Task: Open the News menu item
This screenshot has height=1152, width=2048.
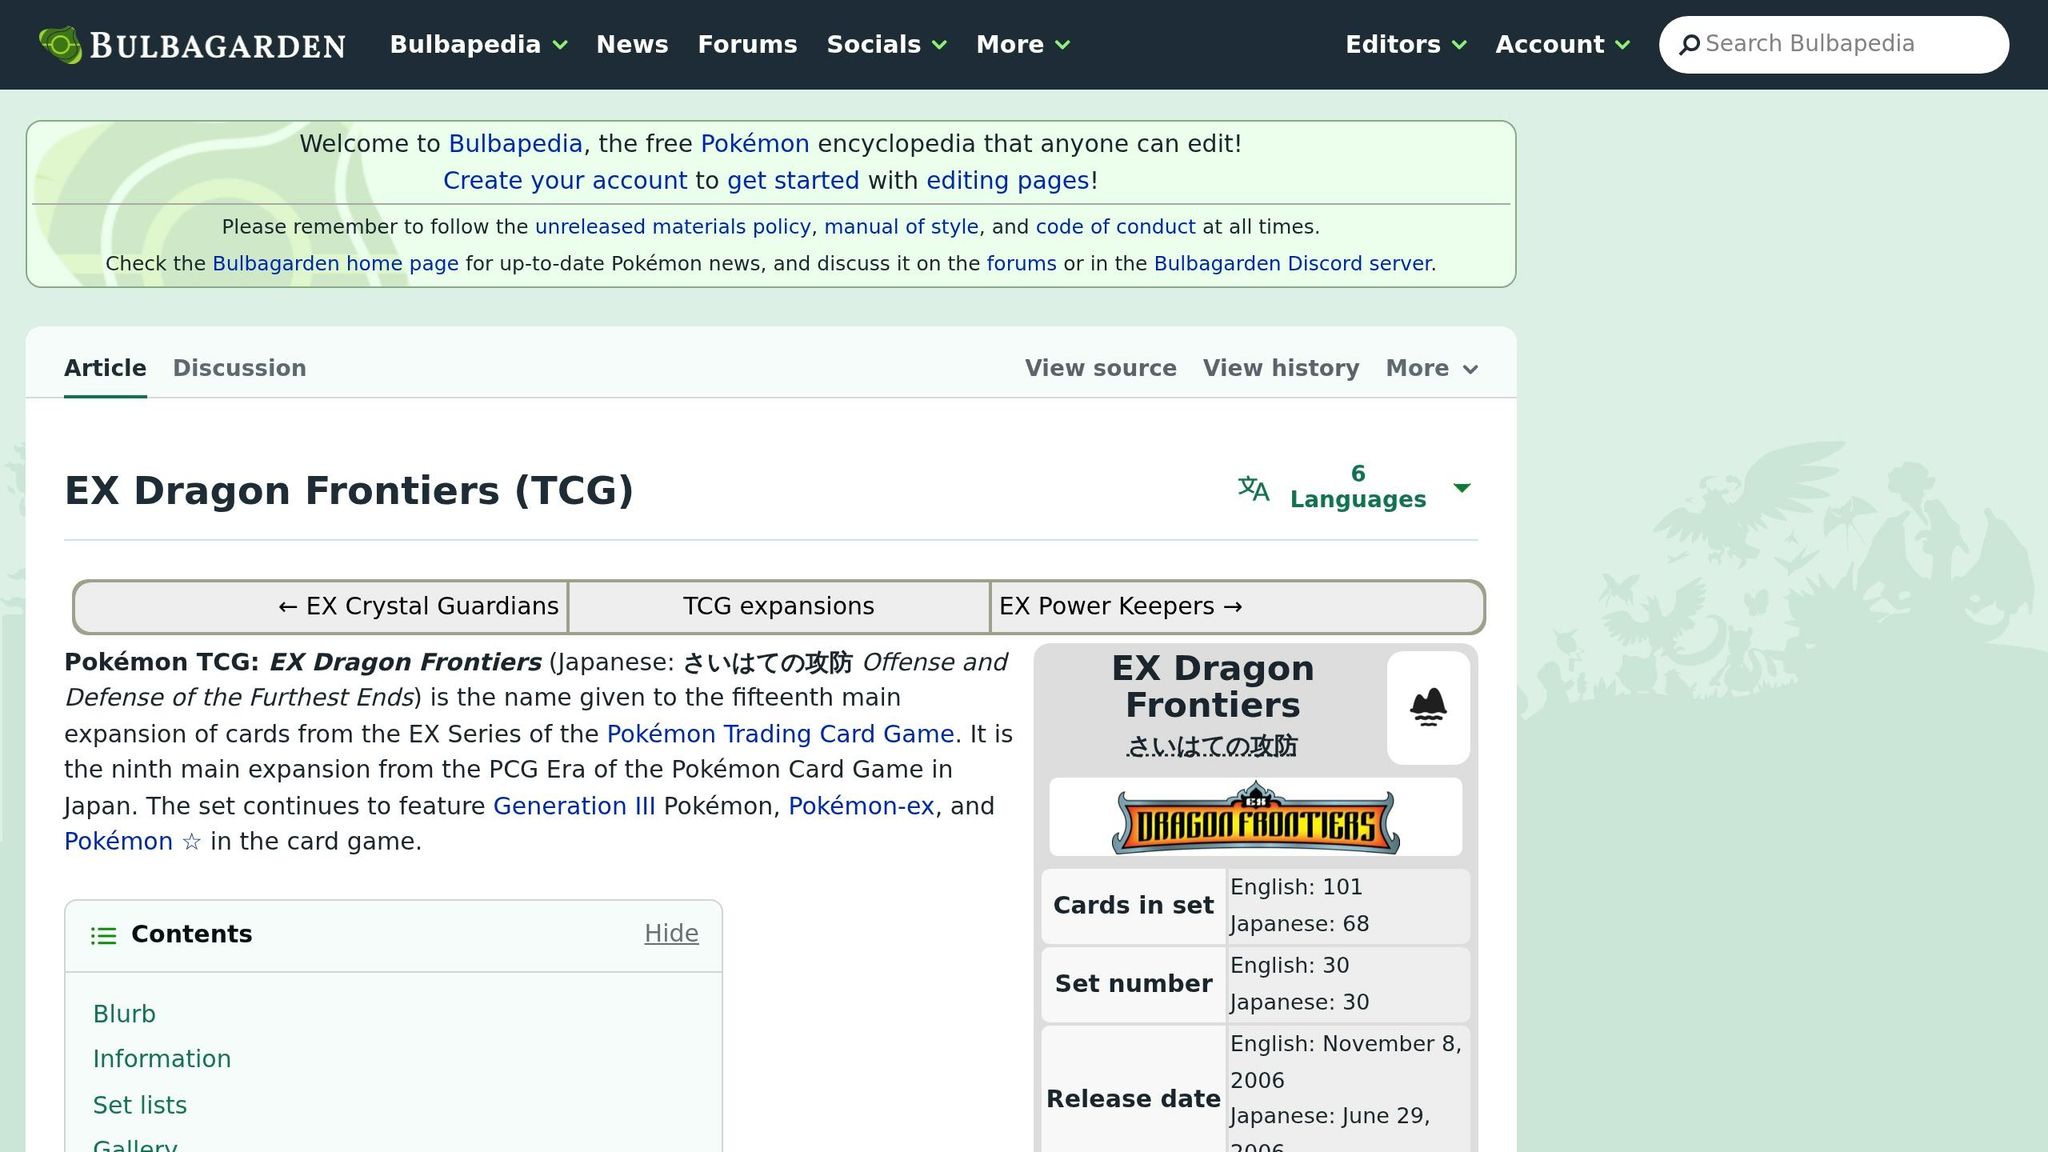Action: [x=632, y=44]
